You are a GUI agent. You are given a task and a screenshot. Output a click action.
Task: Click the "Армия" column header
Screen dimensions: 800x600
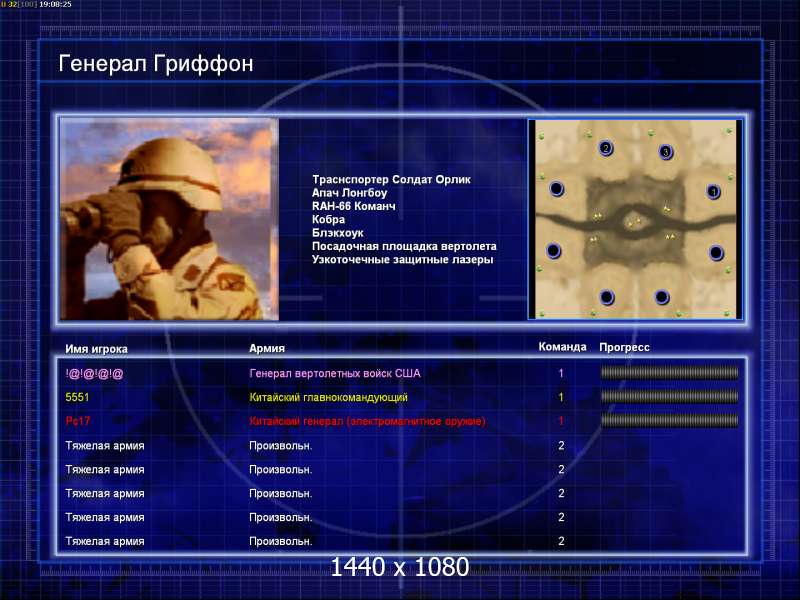[267, 348]
